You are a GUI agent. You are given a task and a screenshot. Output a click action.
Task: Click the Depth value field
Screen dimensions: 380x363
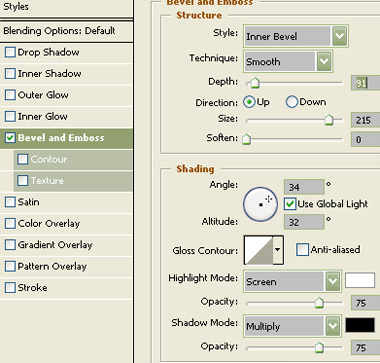point(366,83)
